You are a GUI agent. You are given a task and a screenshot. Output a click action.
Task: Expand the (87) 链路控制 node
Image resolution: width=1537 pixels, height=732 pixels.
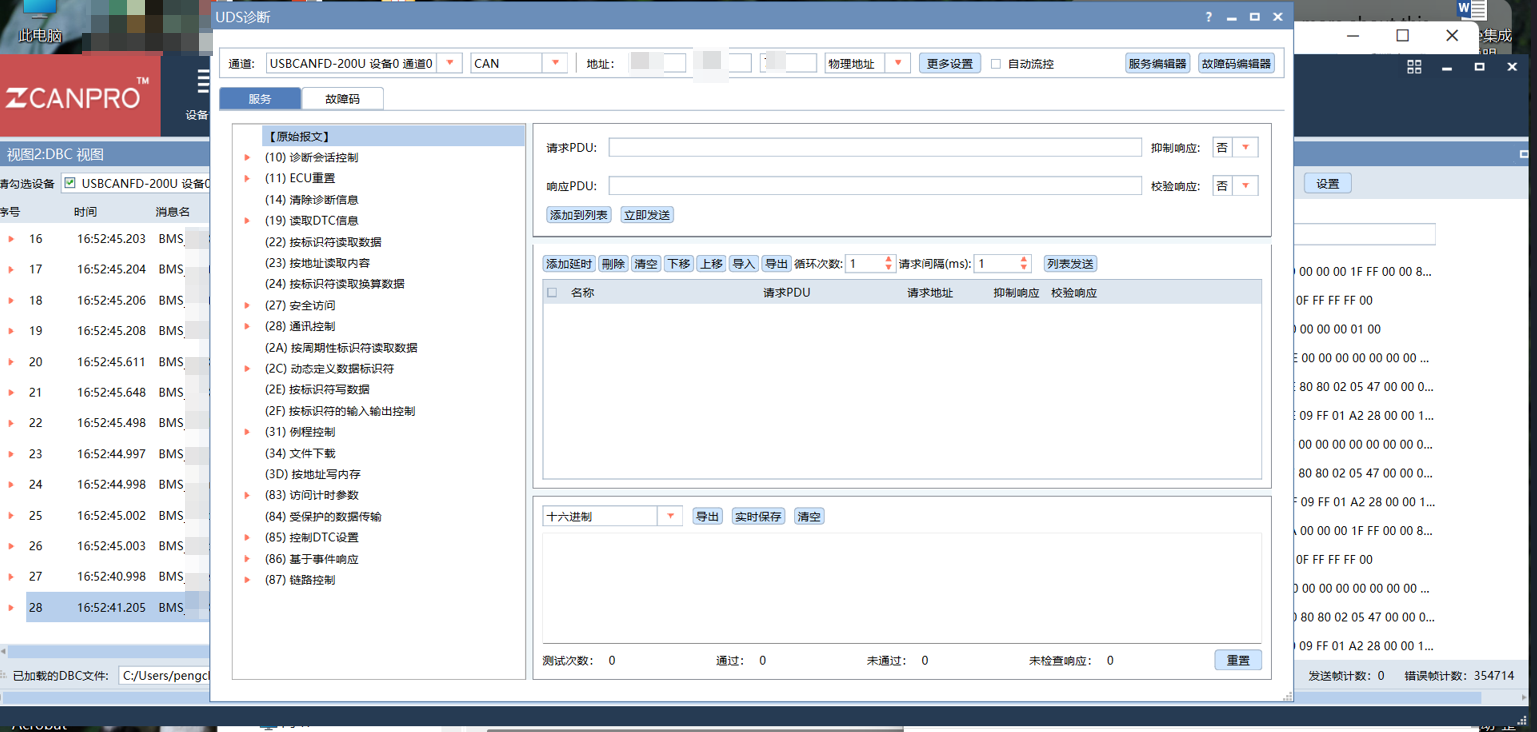tap(247, 580)
